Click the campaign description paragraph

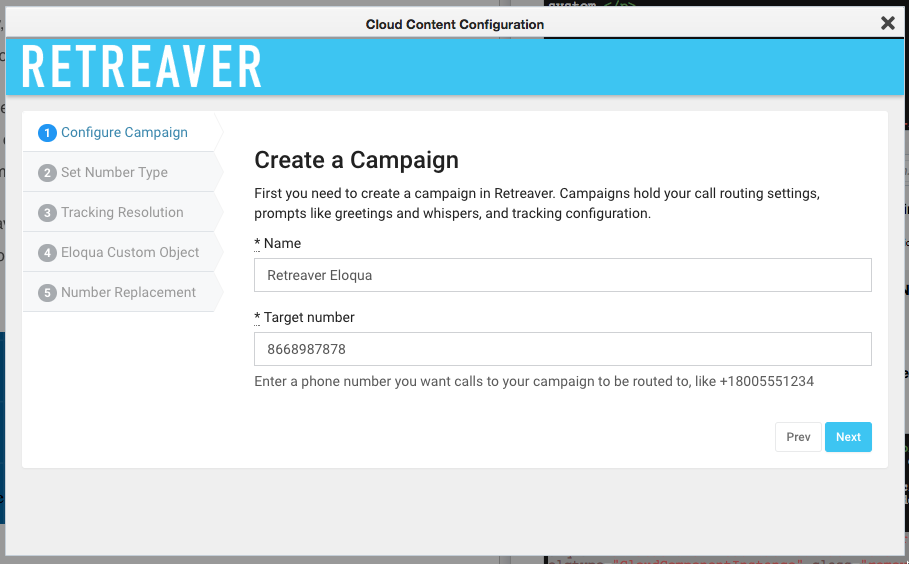[x=537, y=203]
